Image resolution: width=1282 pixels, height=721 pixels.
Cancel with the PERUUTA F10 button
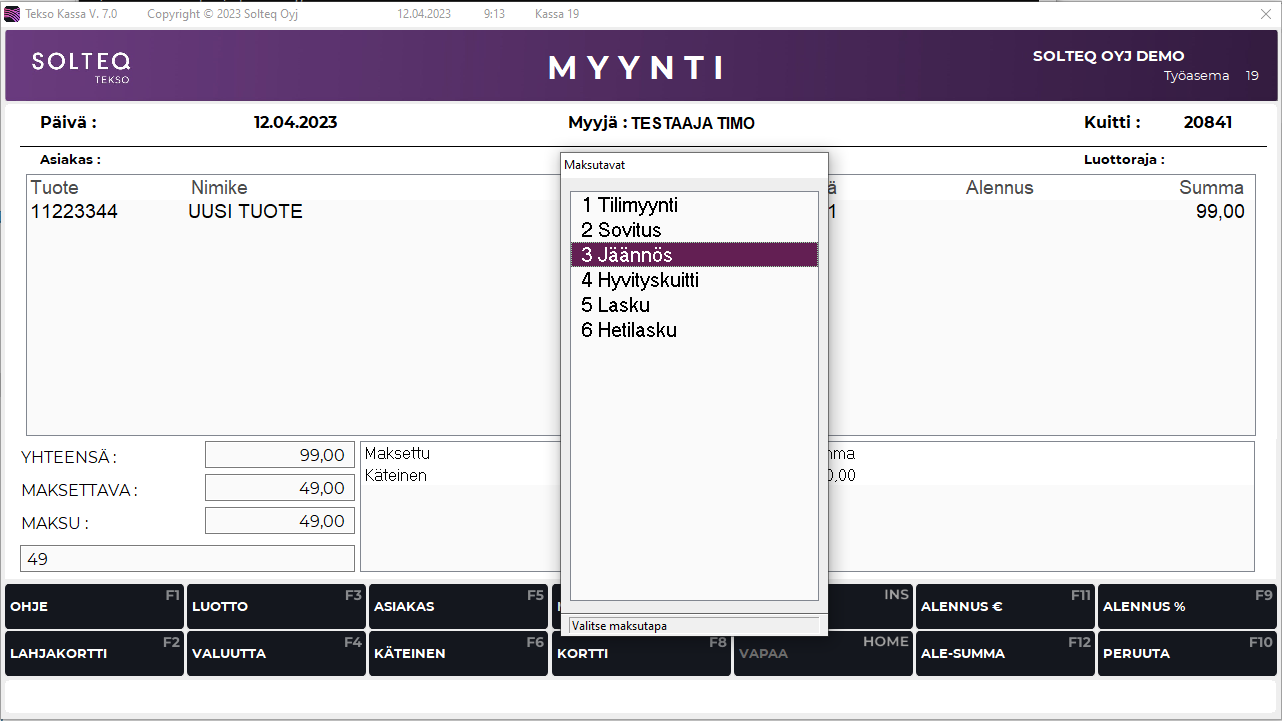pyautogui.click(x=1187, y=654)
